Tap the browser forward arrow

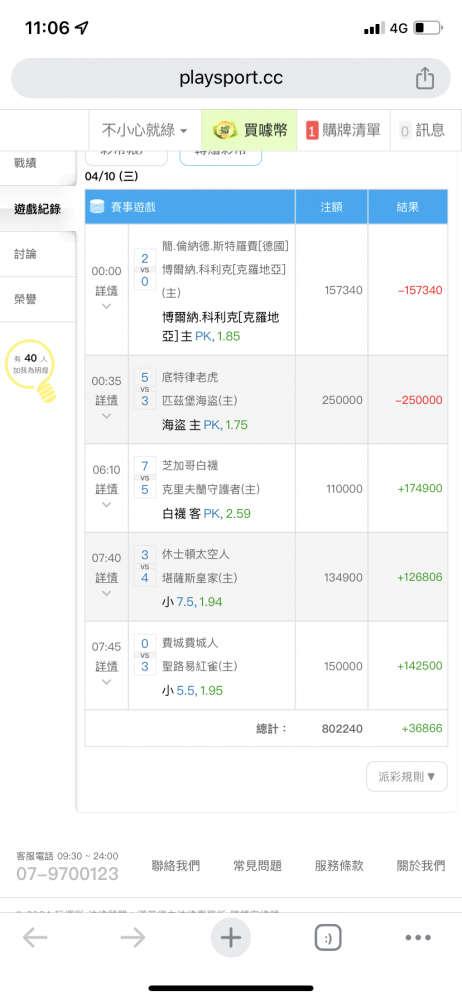tap(133, 938)
